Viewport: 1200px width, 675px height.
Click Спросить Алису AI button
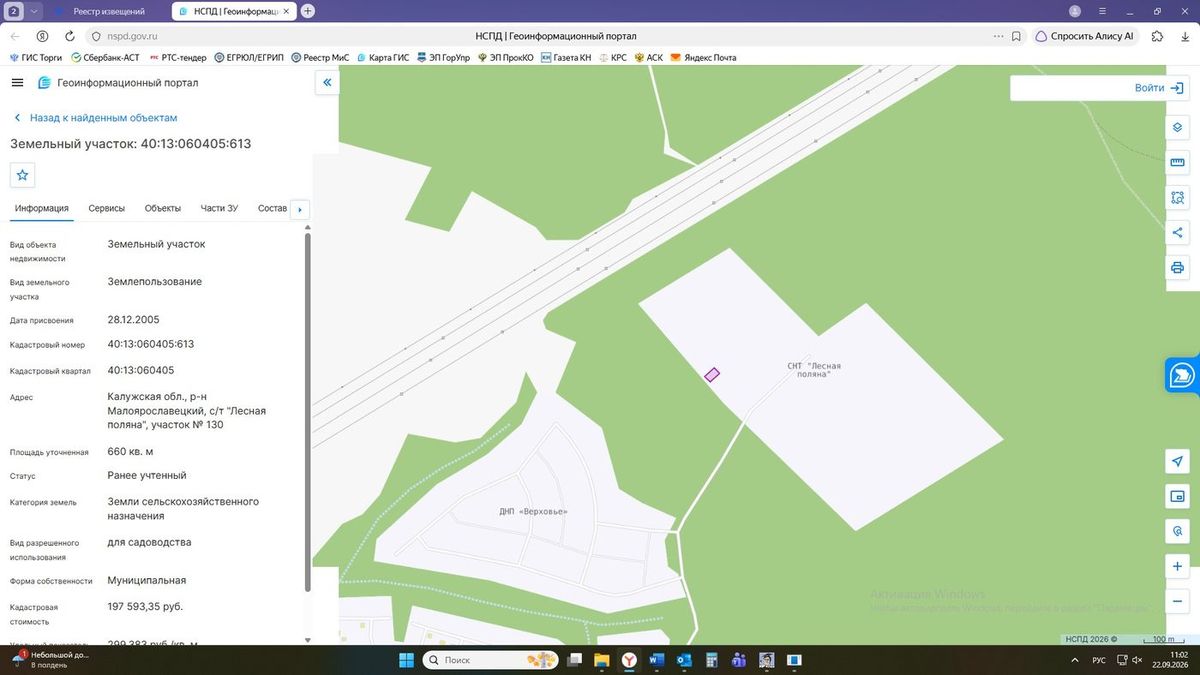coord(1085,36)
